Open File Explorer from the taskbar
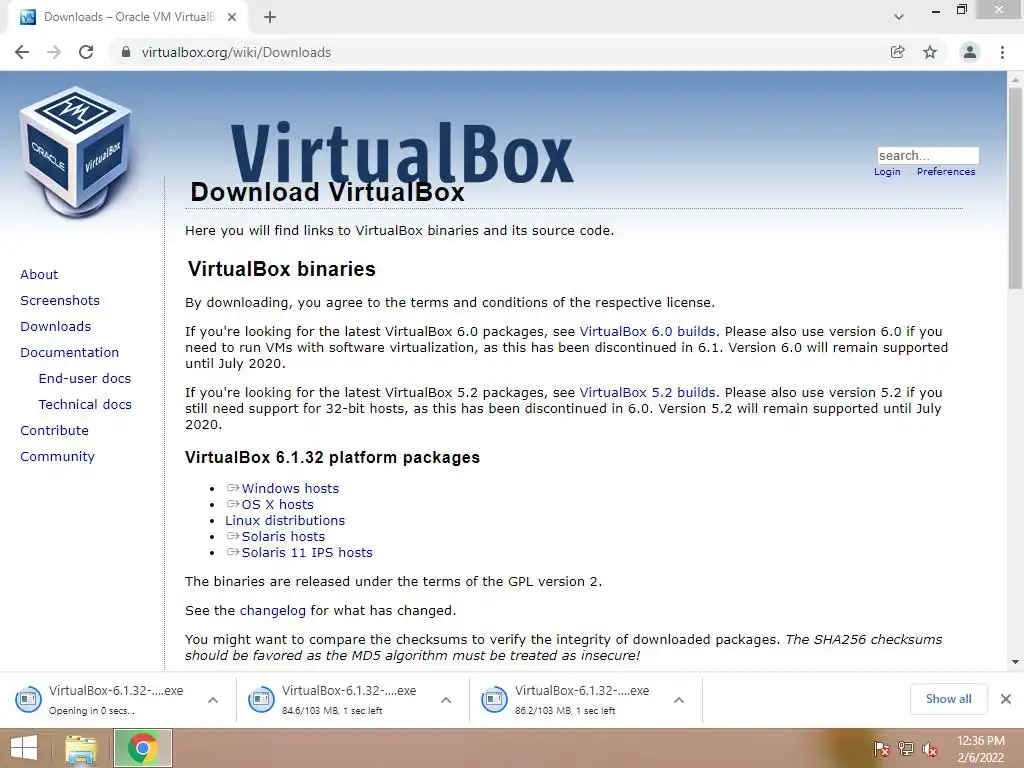Screen dimensions: 1024x768 tap(81, 748)
